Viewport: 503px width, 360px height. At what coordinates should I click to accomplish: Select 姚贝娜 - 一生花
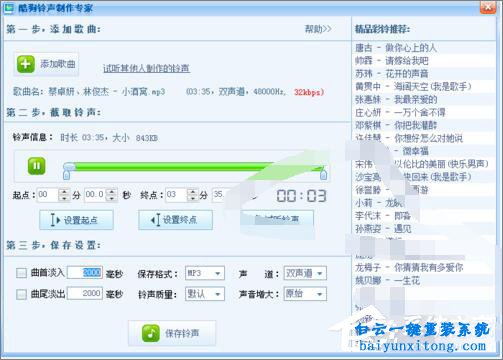point(387,281)
